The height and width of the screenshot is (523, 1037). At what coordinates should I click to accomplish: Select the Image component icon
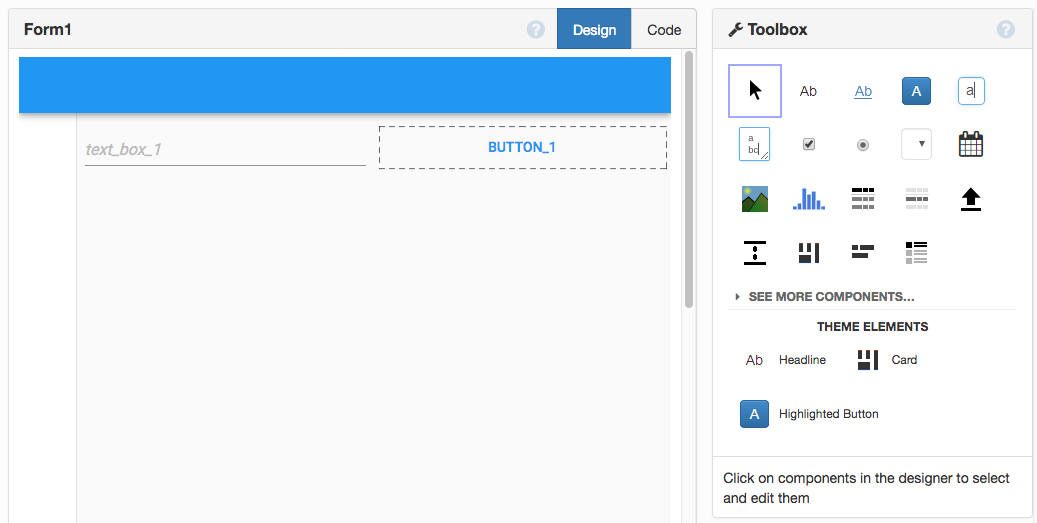click(x=755, y=198)
